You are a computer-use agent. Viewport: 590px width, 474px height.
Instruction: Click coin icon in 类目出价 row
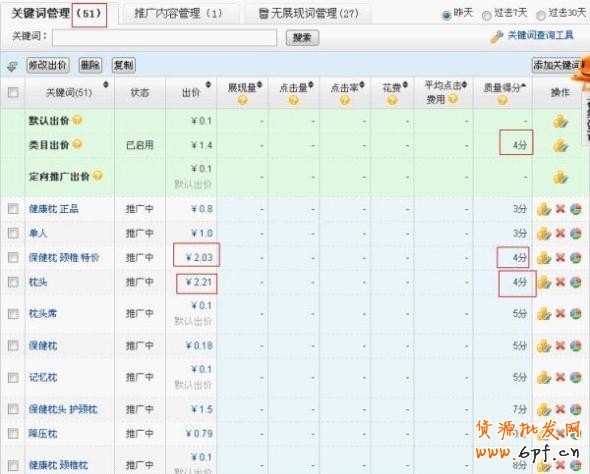tap(560, 145)
